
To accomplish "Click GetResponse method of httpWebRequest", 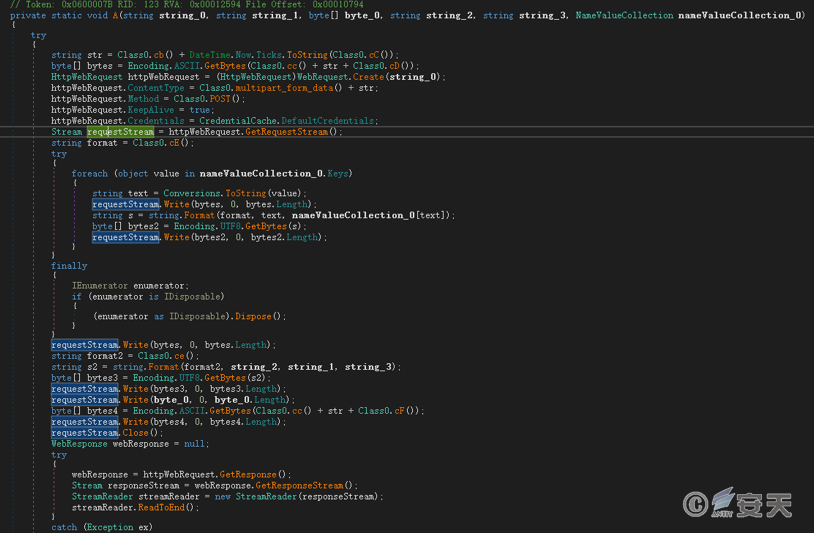I will (248, 475).
